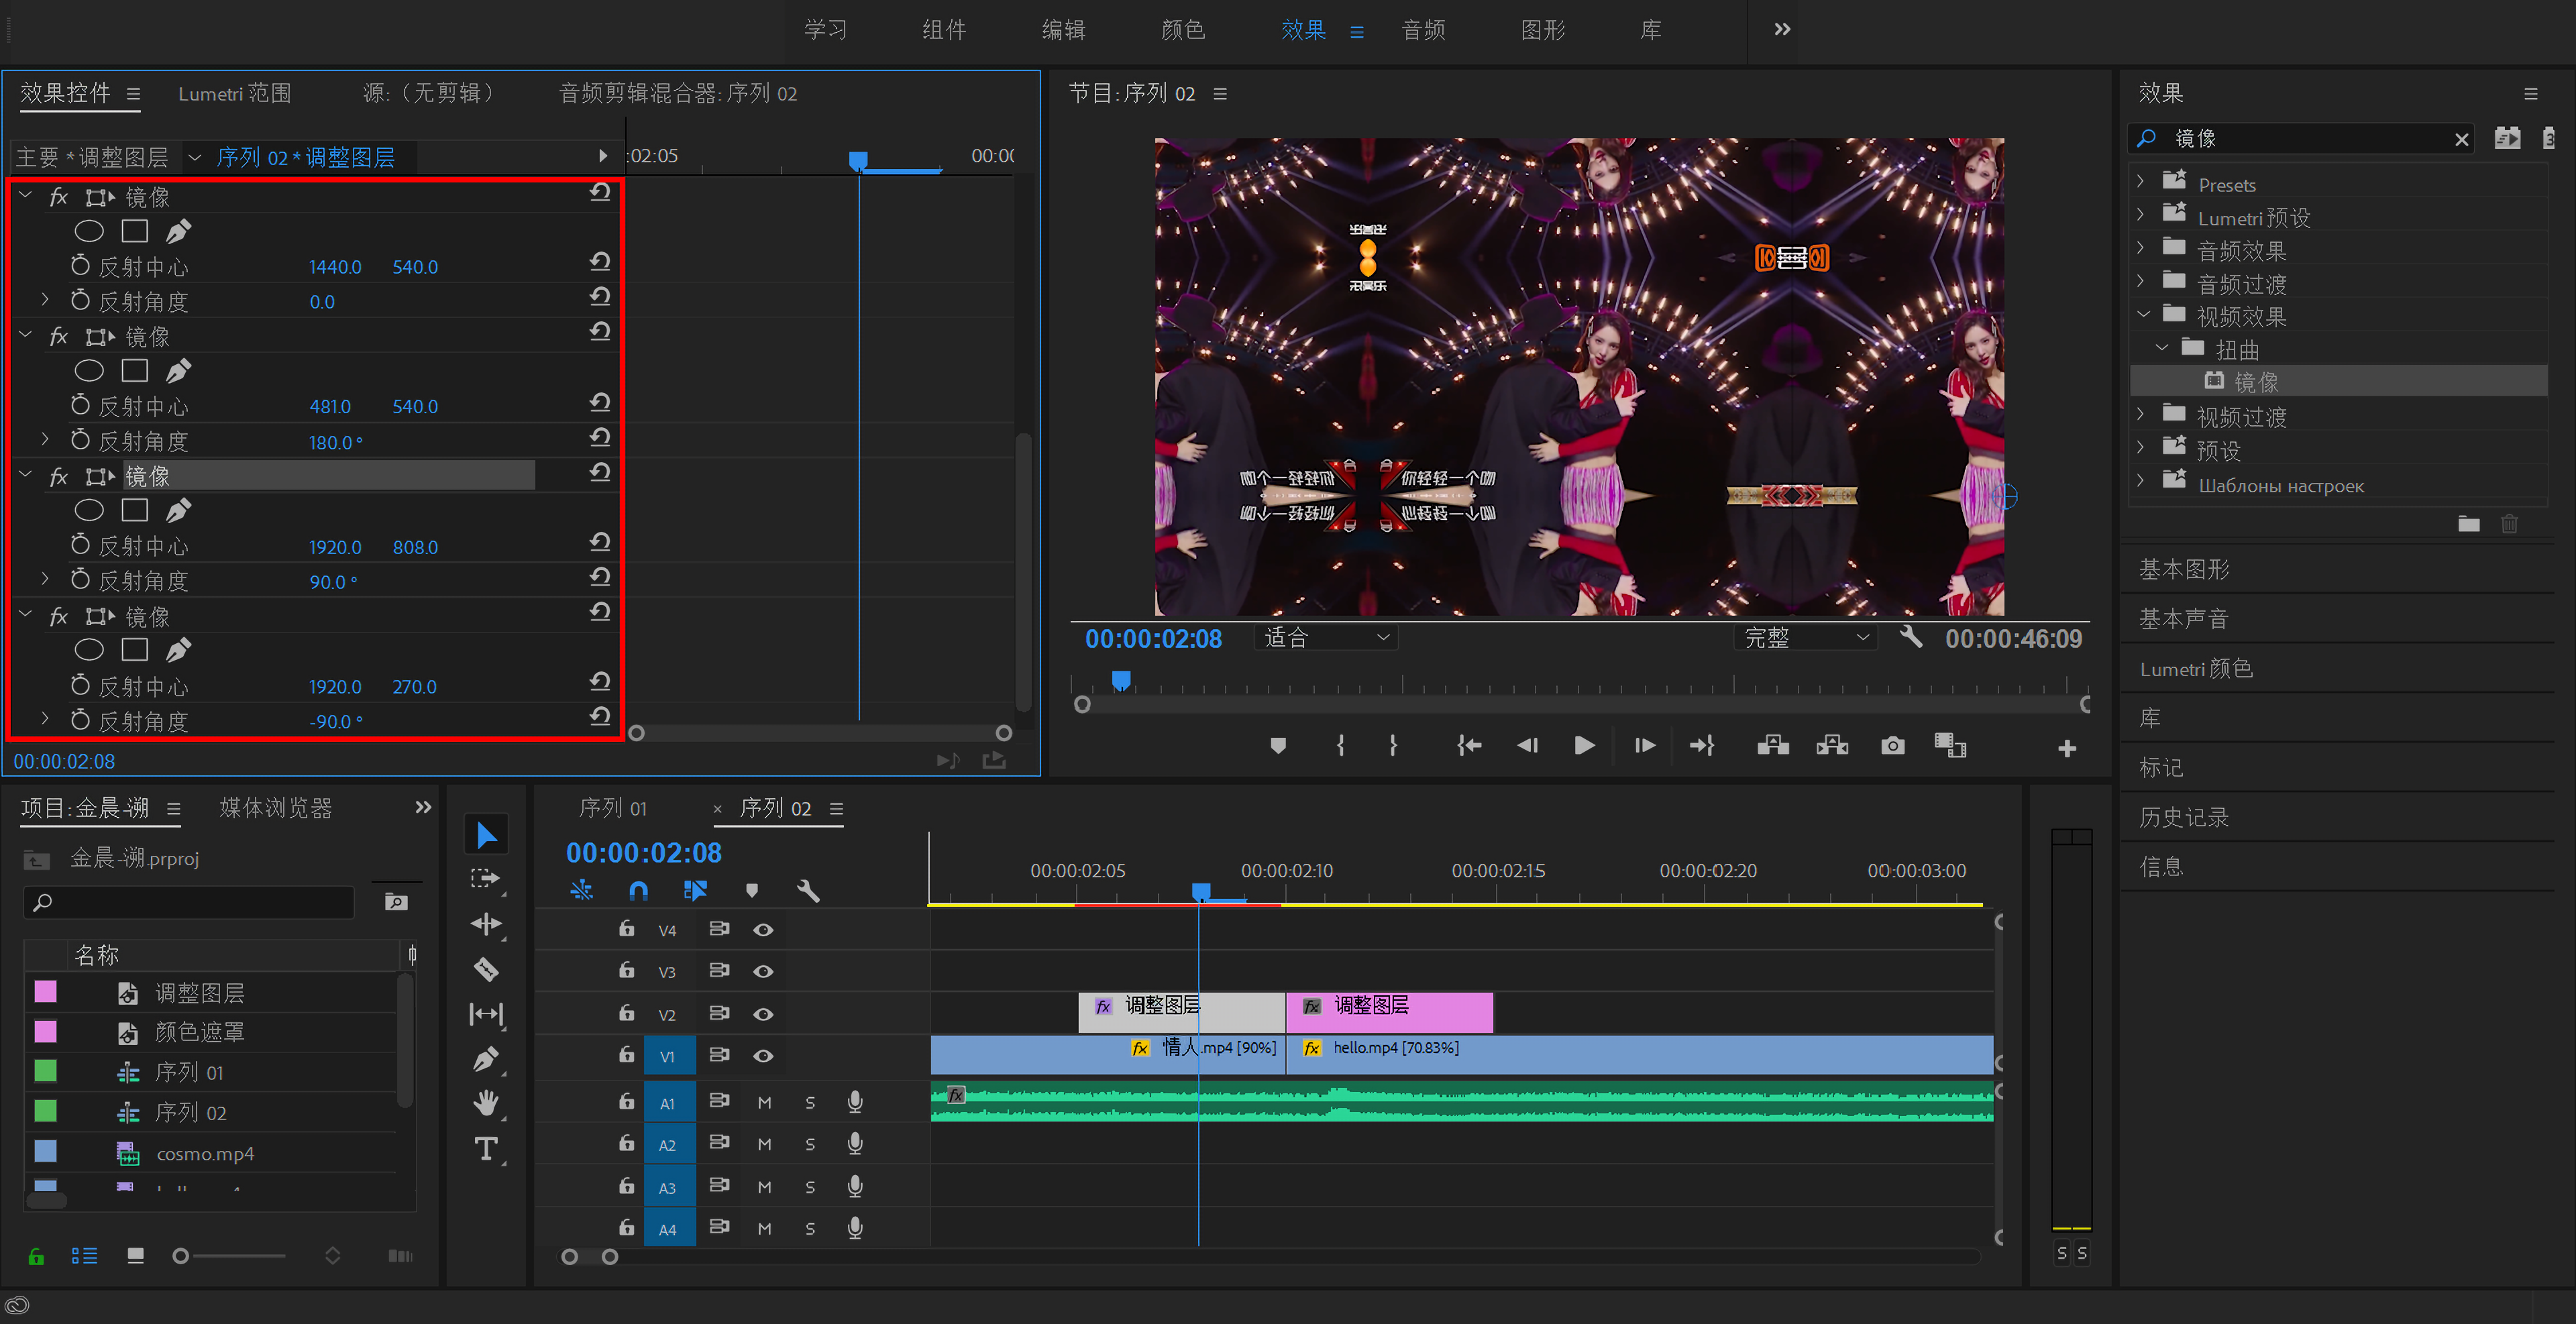Select the Hand tool
This screenshot has height=1324, width=2576.
click(x=486, y=1103)
